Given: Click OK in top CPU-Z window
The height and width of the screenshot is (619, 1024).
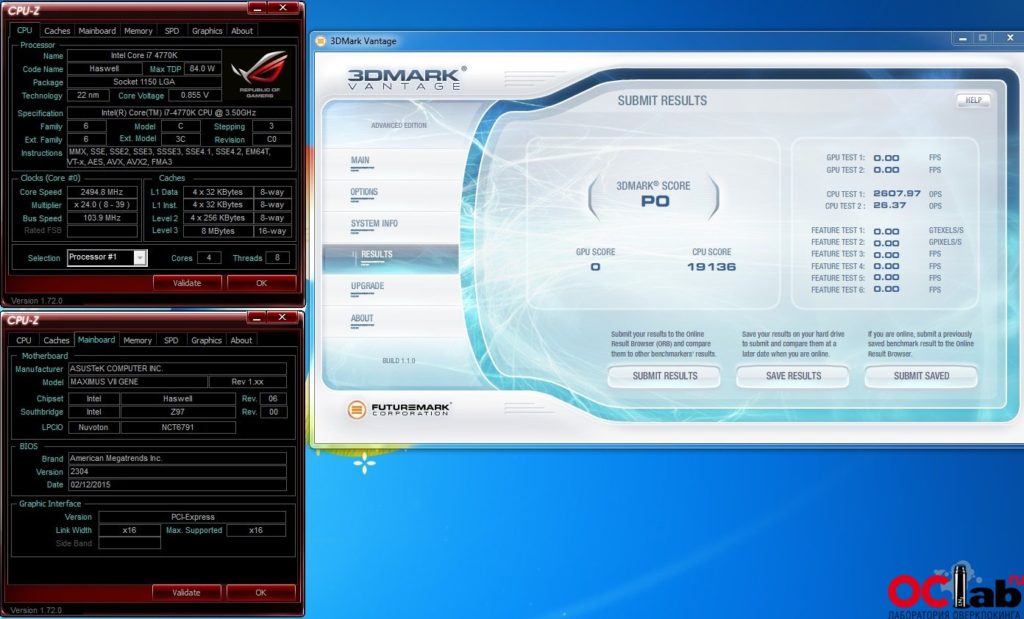Looking at the screenshot, I should (x=261, y=283).
